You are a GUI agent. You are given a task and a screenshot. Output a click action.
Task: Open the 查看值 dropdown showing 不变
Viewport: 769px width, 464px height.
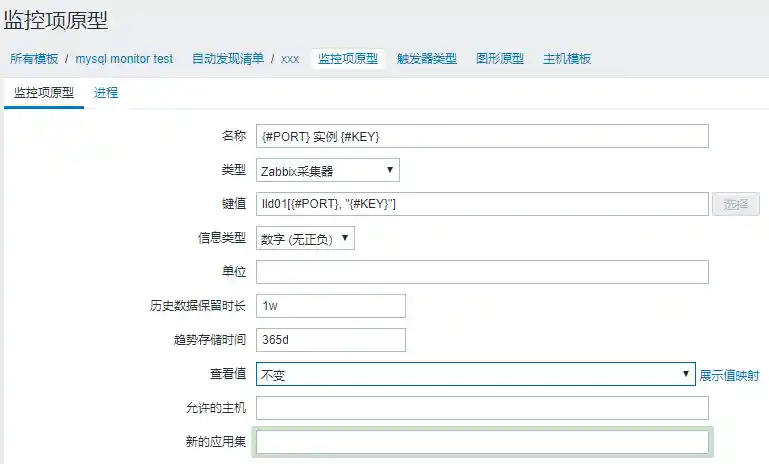click(475, 374)
